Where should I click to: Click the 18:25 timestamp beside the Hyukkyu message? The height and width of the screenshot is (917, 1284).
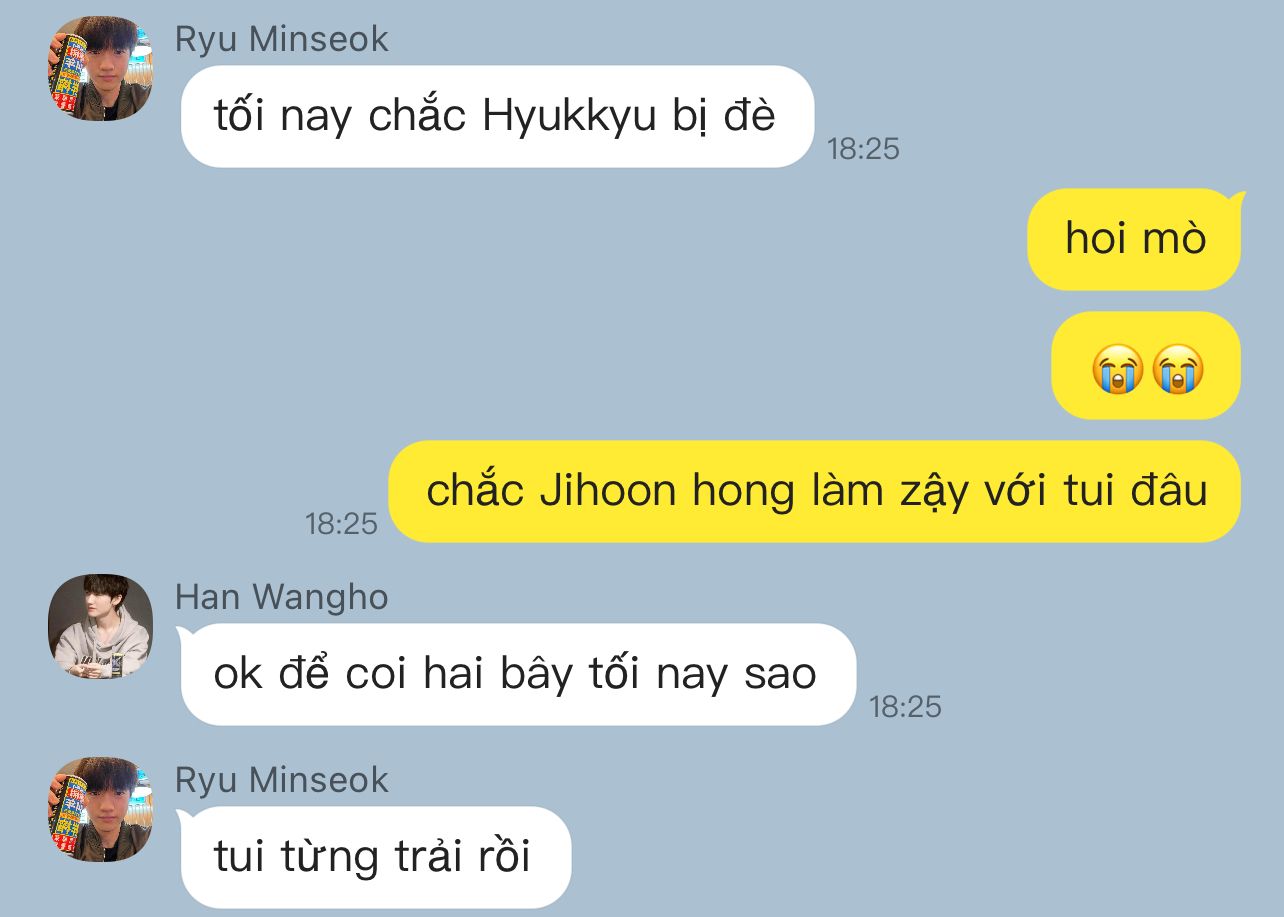pos(864,149)
